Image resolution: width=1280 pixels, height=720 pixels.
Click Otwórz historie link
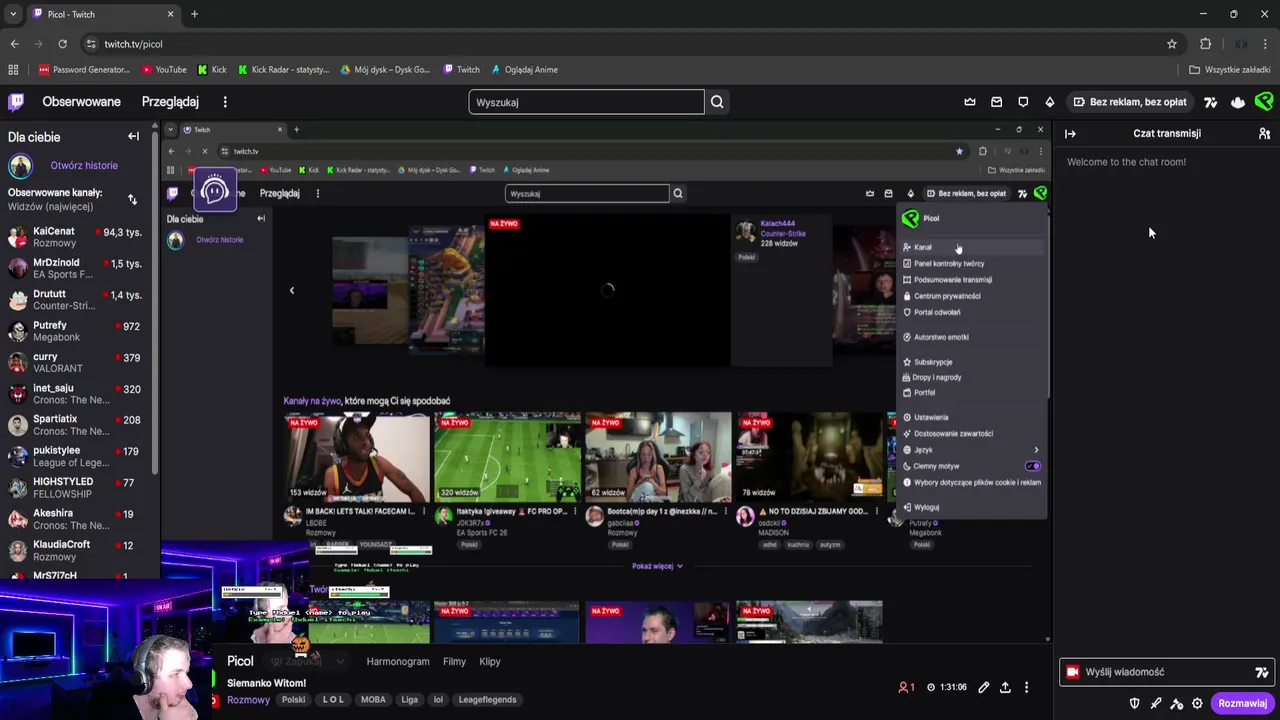[84, 165]
